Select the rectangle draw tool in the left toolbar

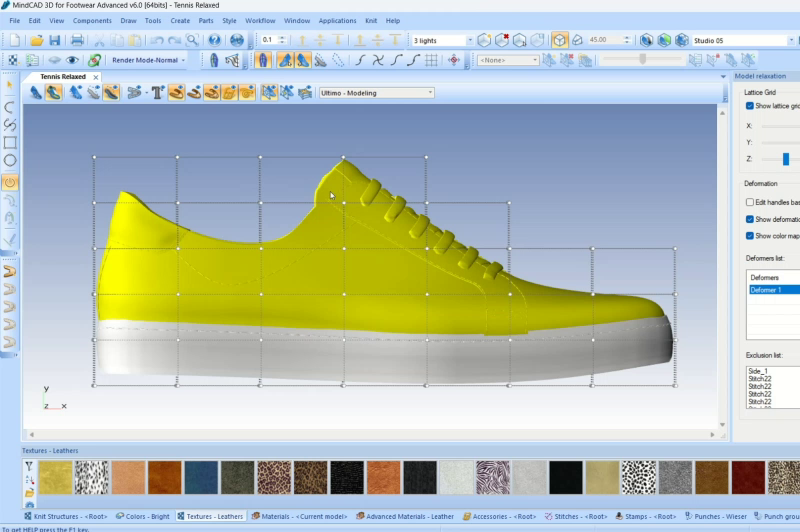tap(10, 142)
